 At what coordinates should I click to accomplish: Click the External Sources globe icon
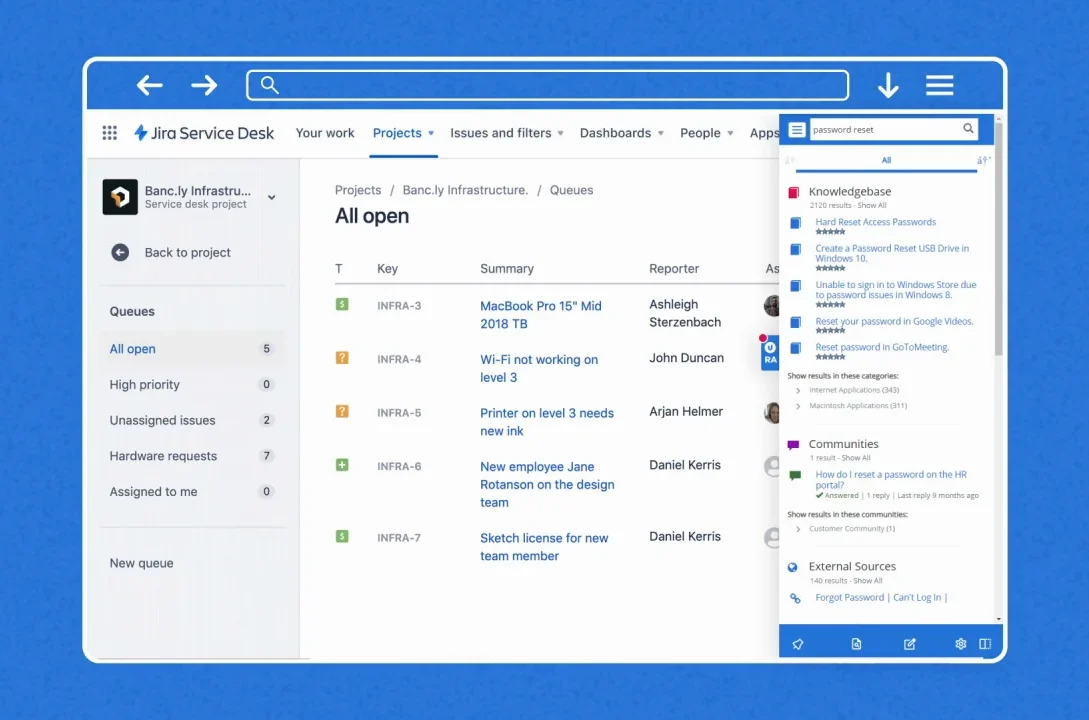(x=792, y=567)
